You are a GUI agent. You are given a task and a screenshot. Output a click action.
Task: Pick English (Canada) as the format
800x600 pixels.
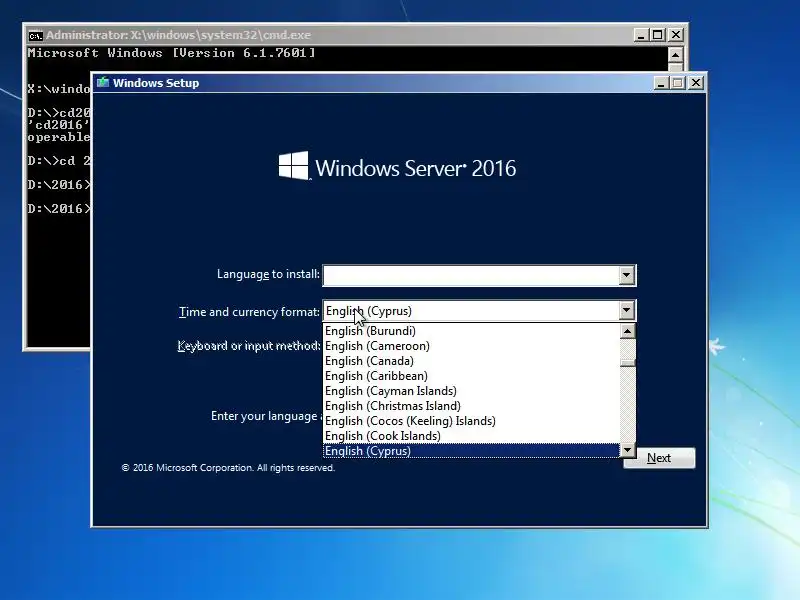472,361
